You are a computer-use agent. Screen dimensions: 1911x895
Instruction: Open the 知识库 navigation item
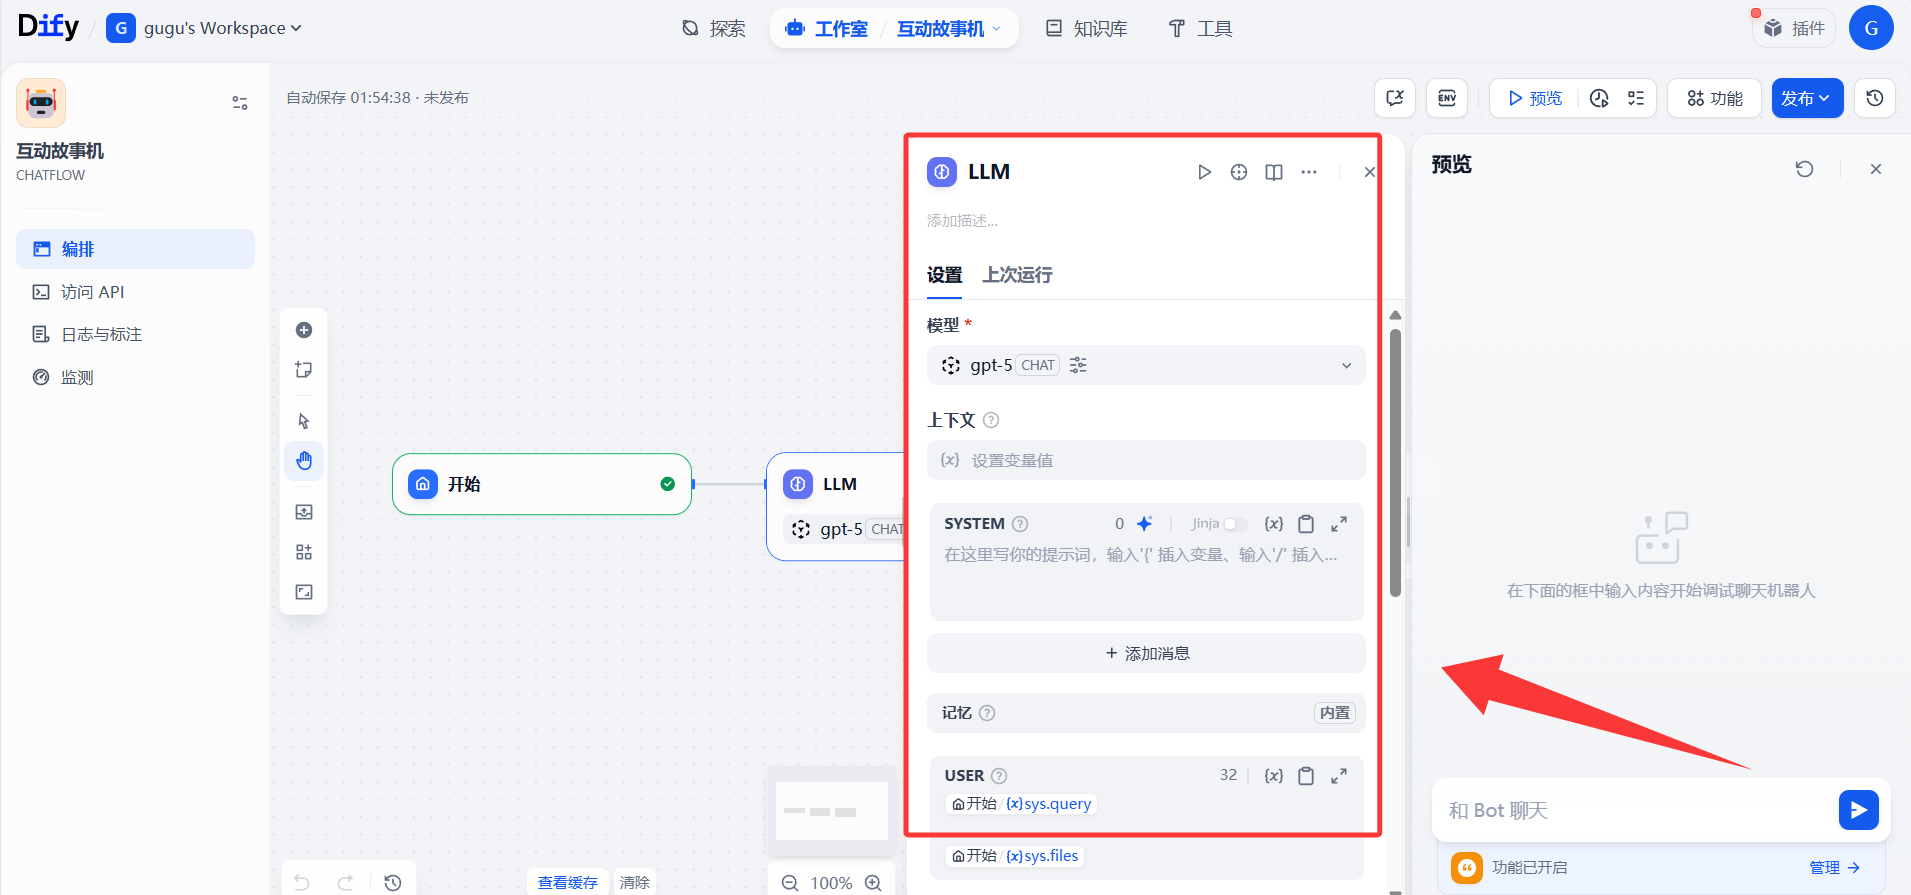1086,29
